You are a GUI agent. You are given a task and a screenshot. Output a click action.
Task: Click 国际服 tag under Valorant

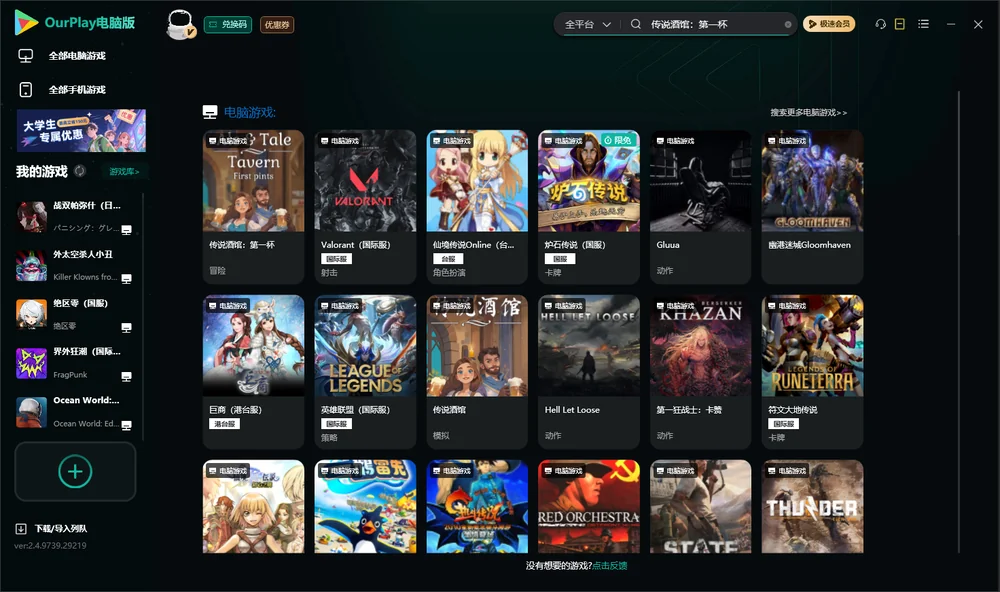pos(336,259)
